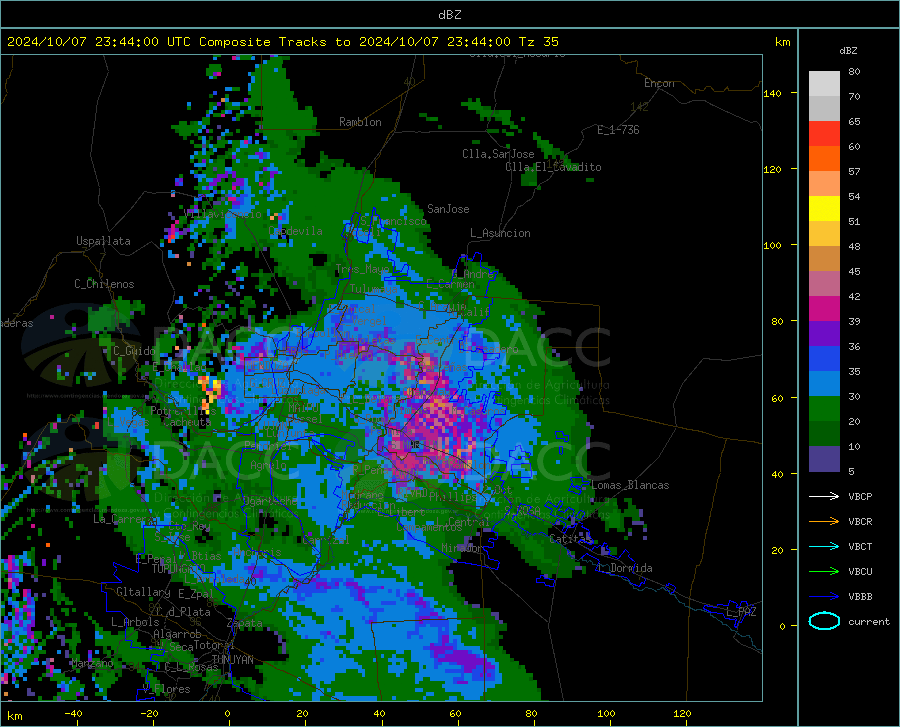Click the green VBCU arrow legend icon
The height and width of the screenshot is (727, 900).
click(824, 571)
